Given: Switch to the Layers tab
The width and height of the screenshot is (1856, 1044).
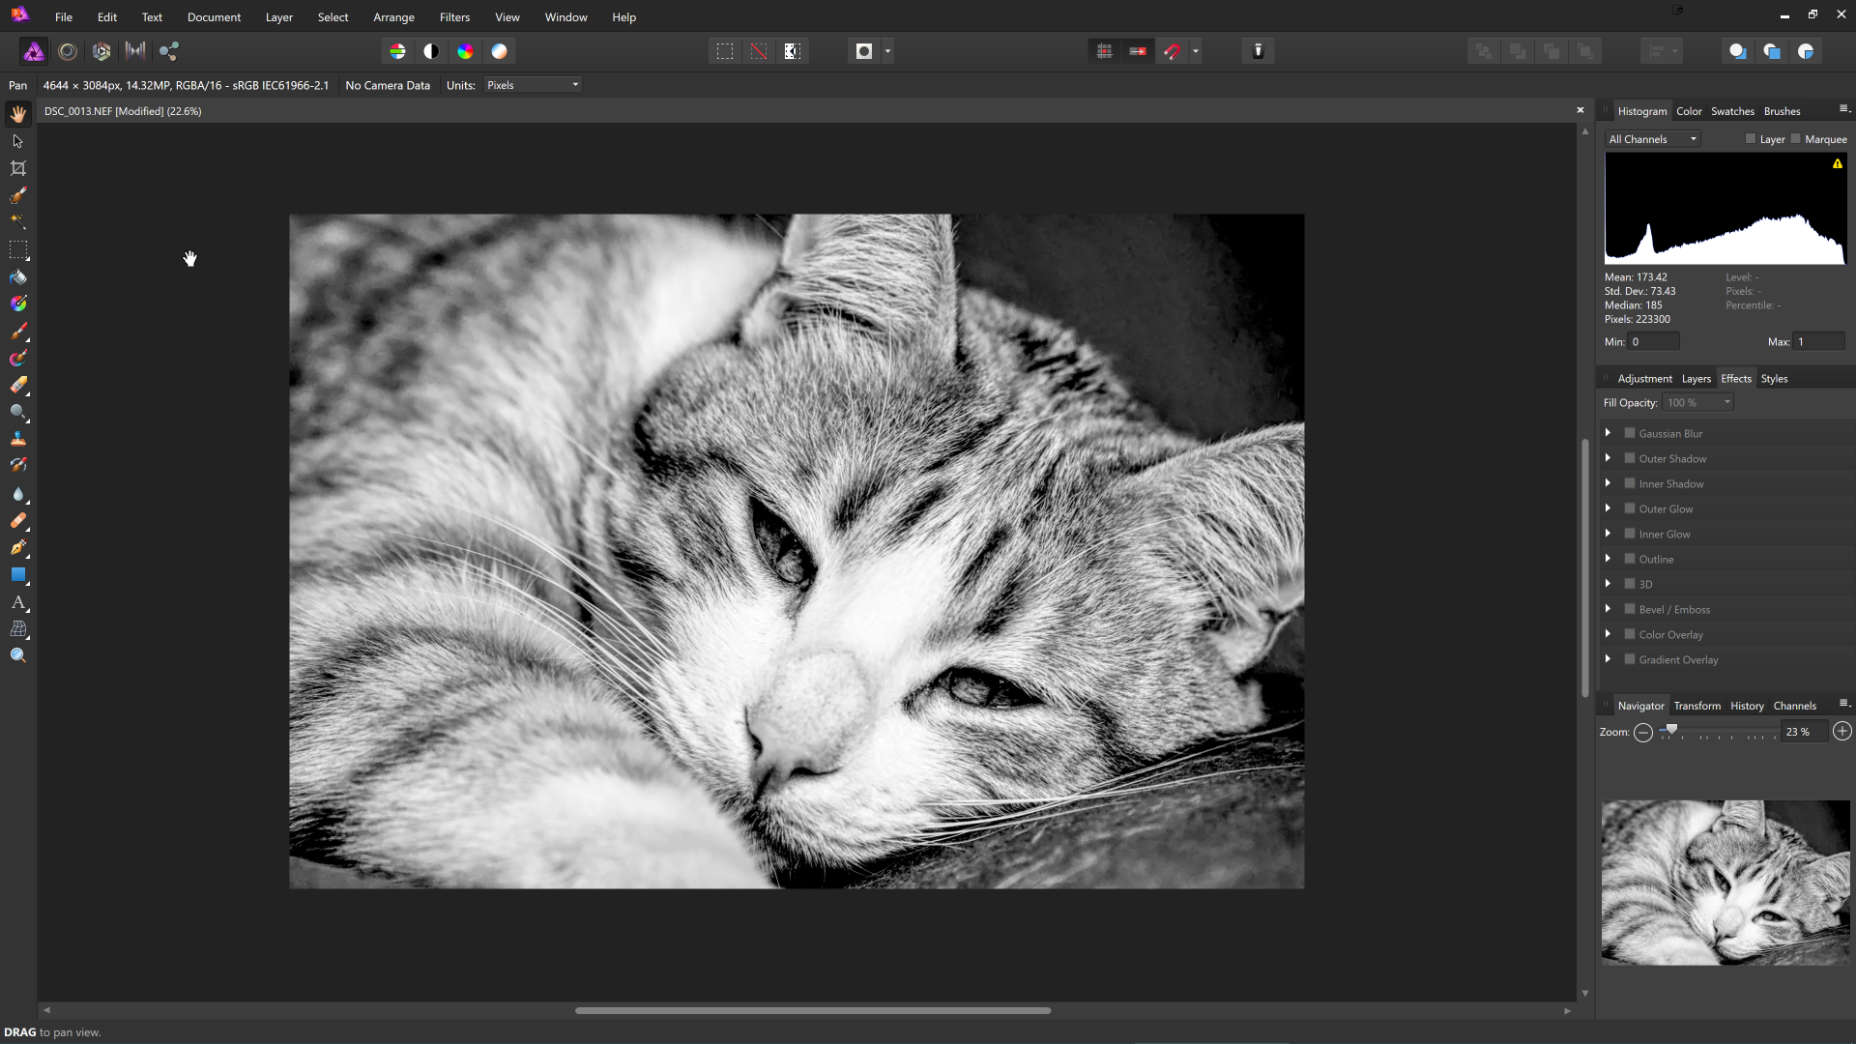Looking at the screenshot, I should [x=1696, y=379].
